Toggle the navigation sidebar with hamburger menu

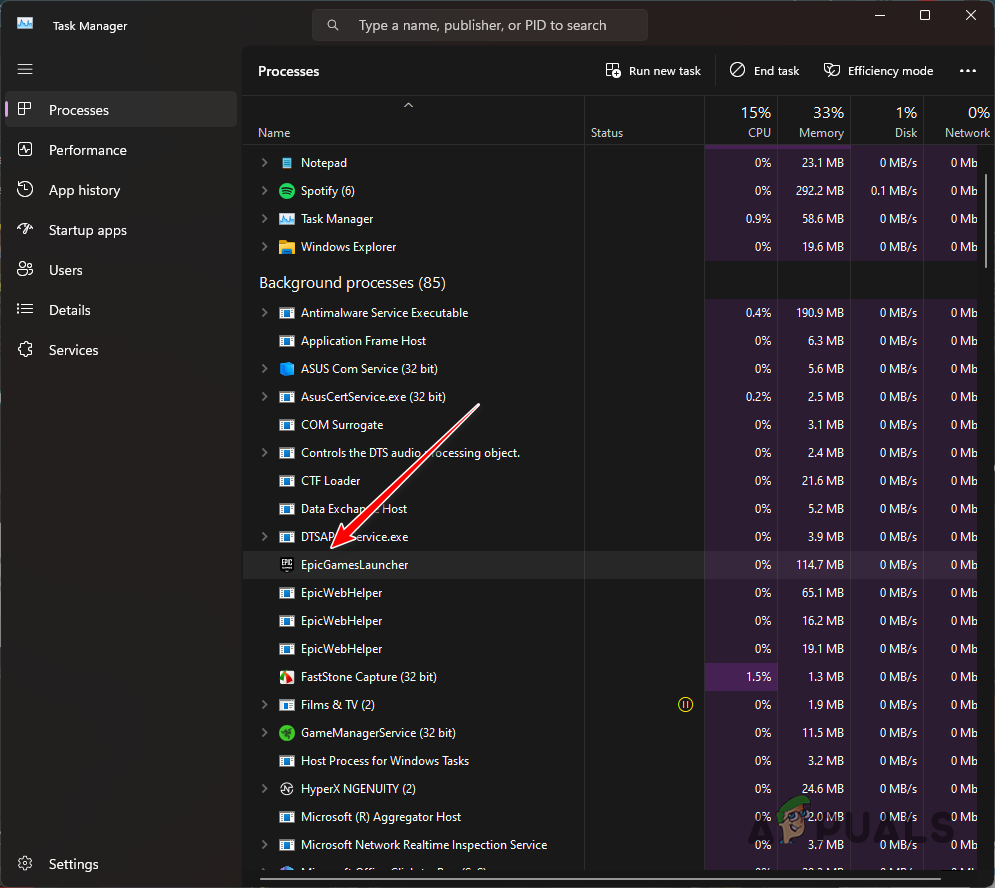(x=25, y=69)
